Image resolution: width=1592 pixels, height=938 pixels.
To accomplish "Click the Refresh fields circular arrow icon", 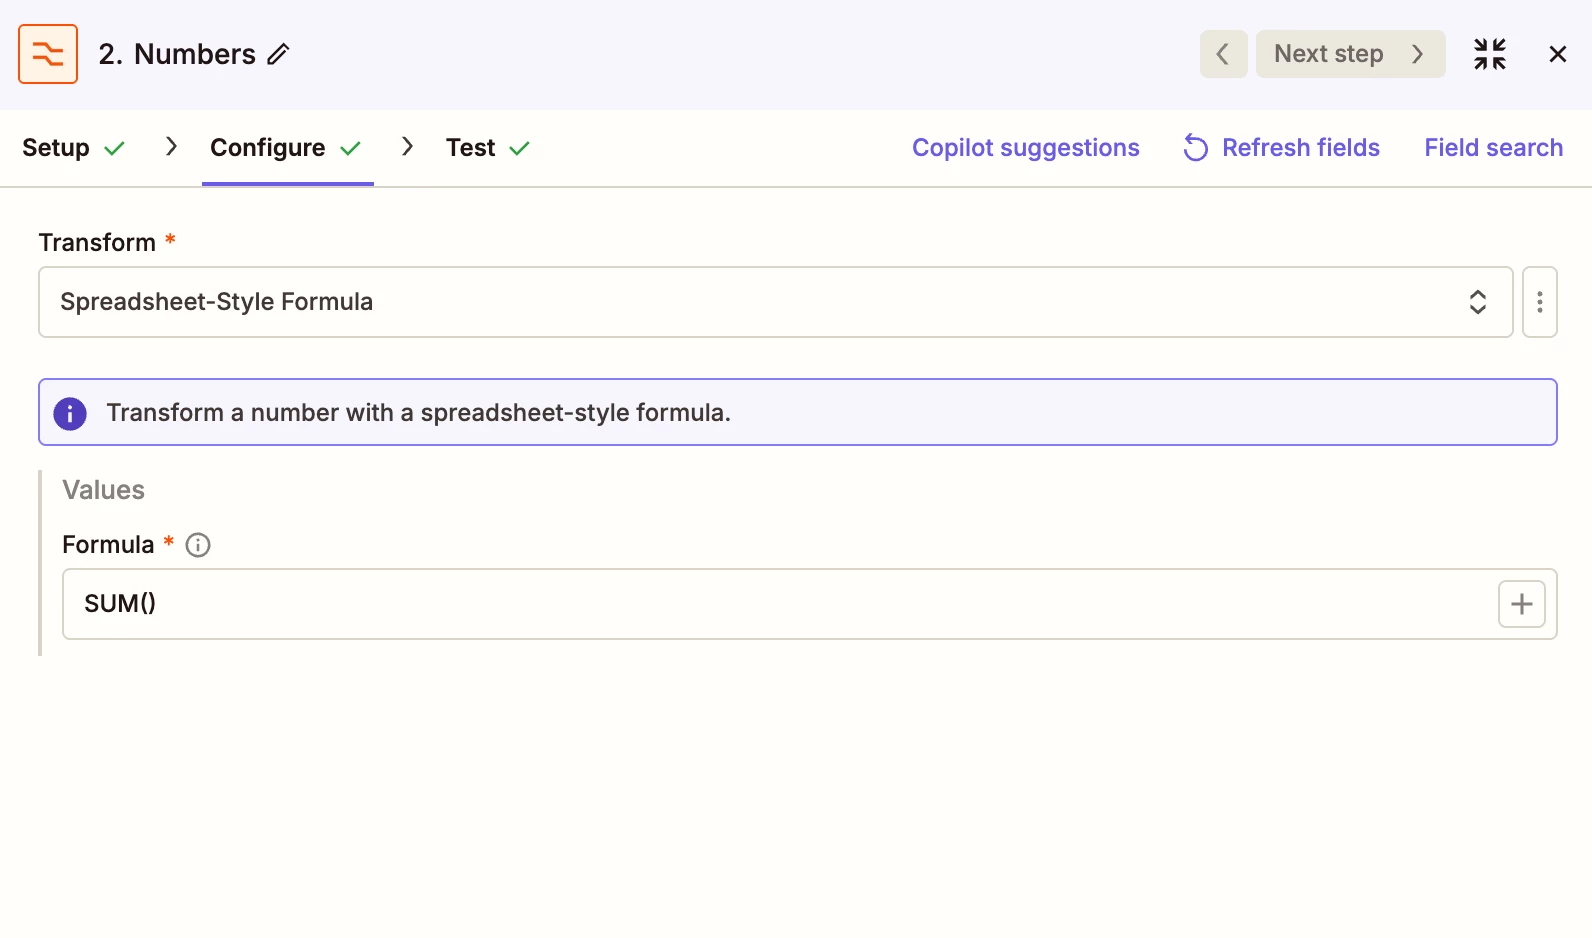I will pyautogui.click(x=1195, y=148).
